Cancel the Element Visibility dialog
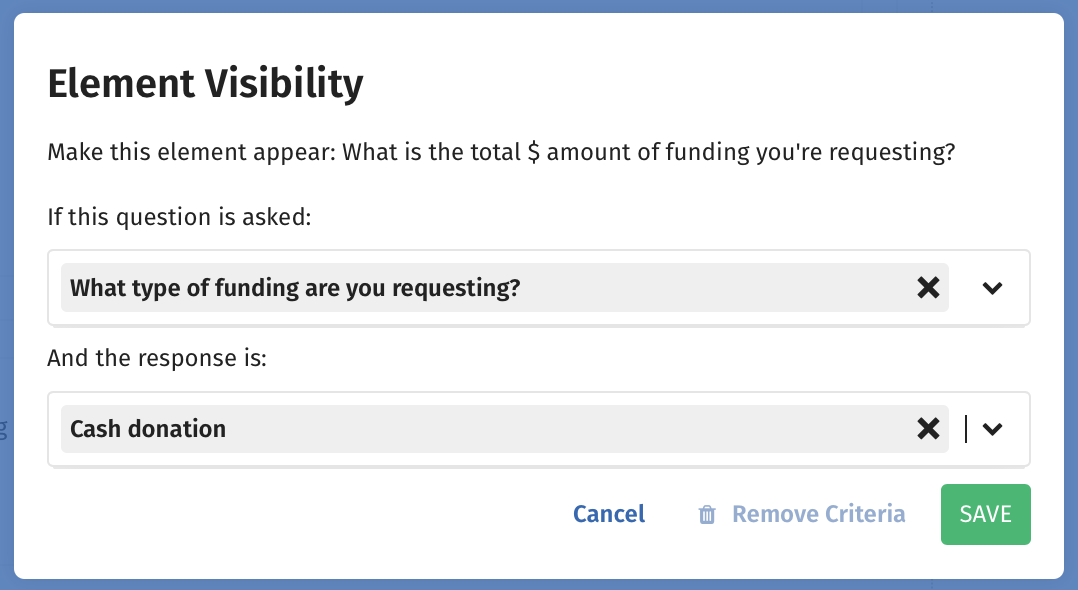This screenshot has height=590, width=1078. (609, 514)
